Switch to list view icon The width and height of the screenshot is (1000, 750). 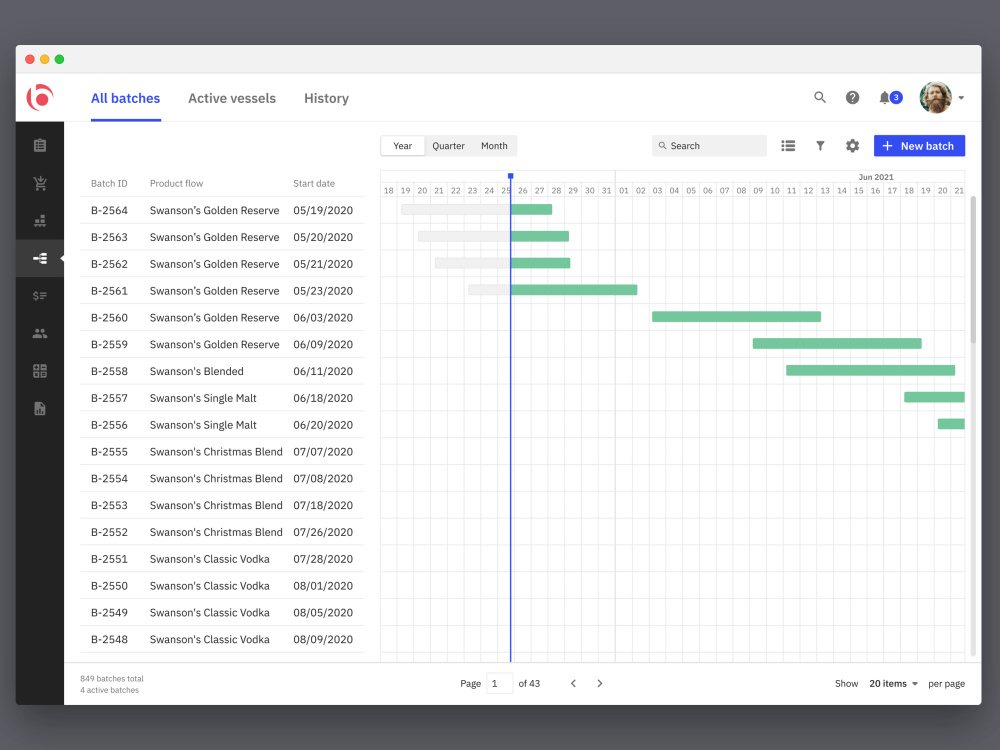(x=788, y=146)
